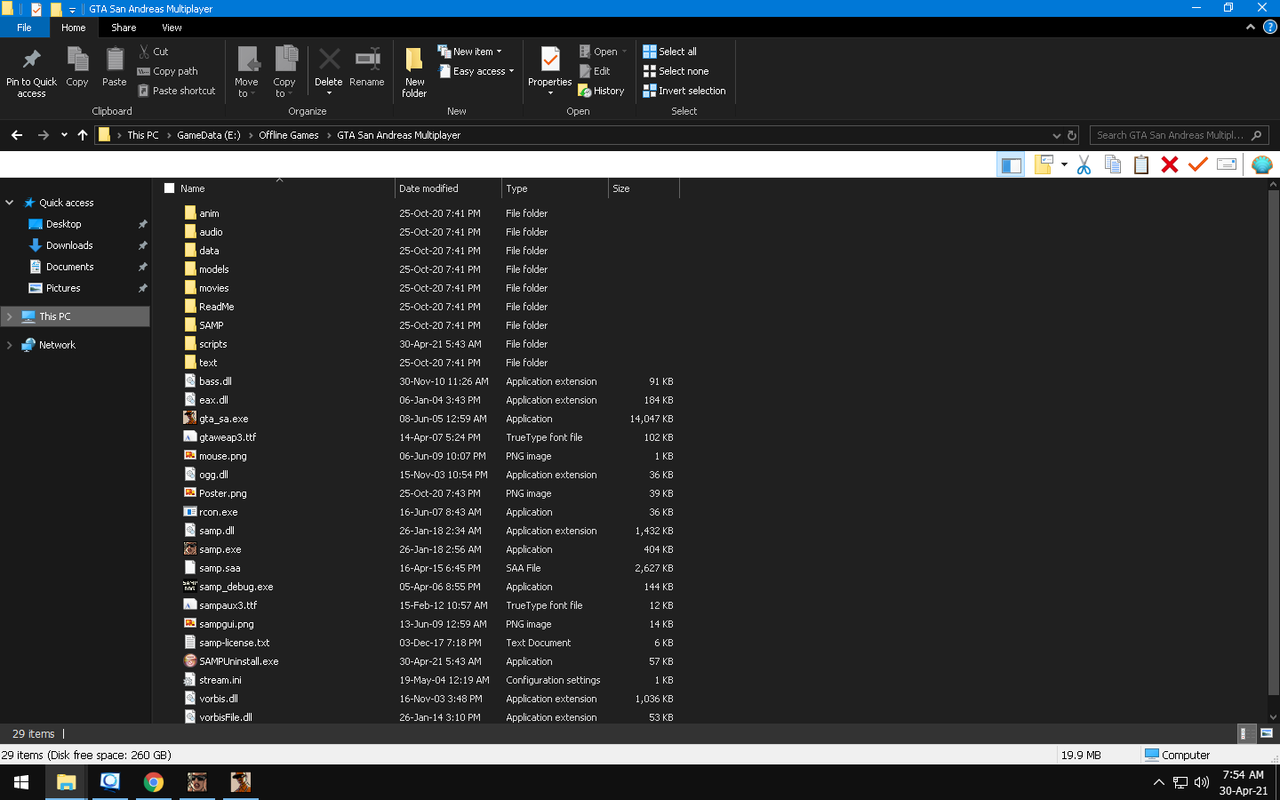Collapse the ribbon with the chevron
Viewport: 1280px width, 800px height.
1251,28
